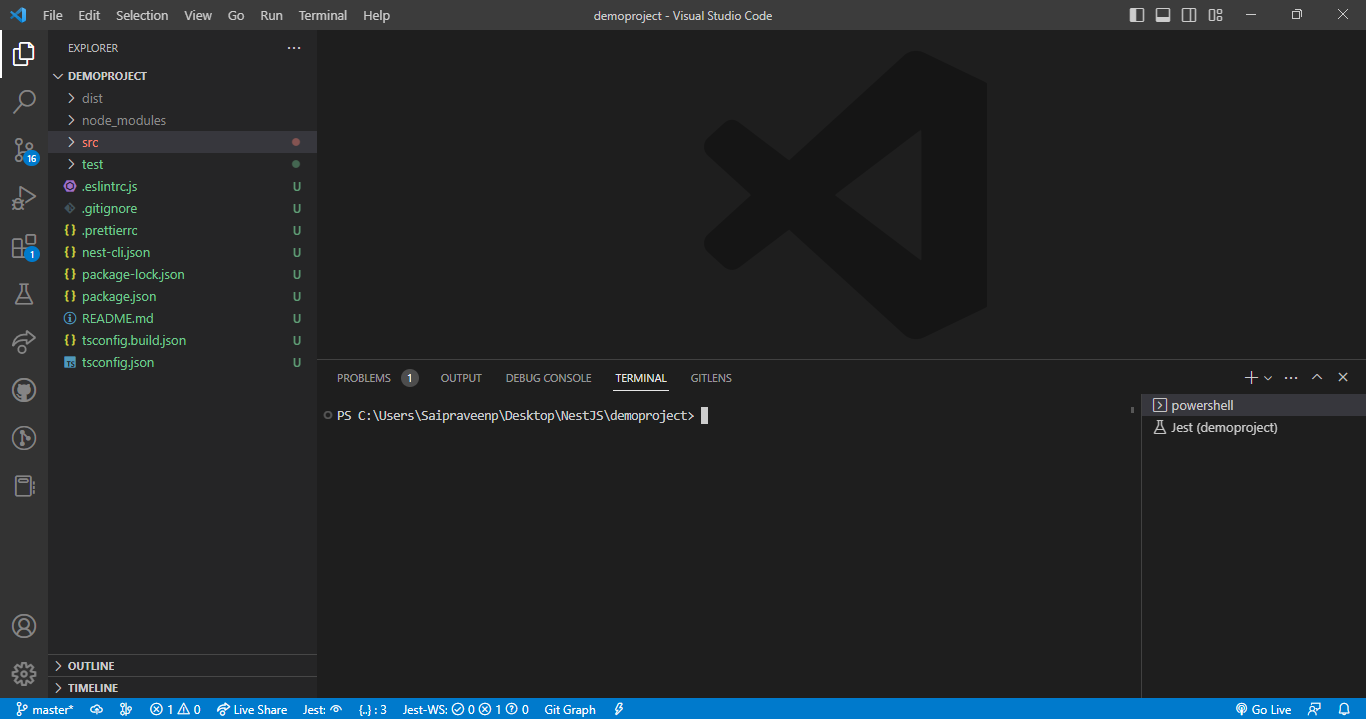Toggle panel visibility layout button
The width and height of the screenshot is (1366, 719).
(1163, 15)
